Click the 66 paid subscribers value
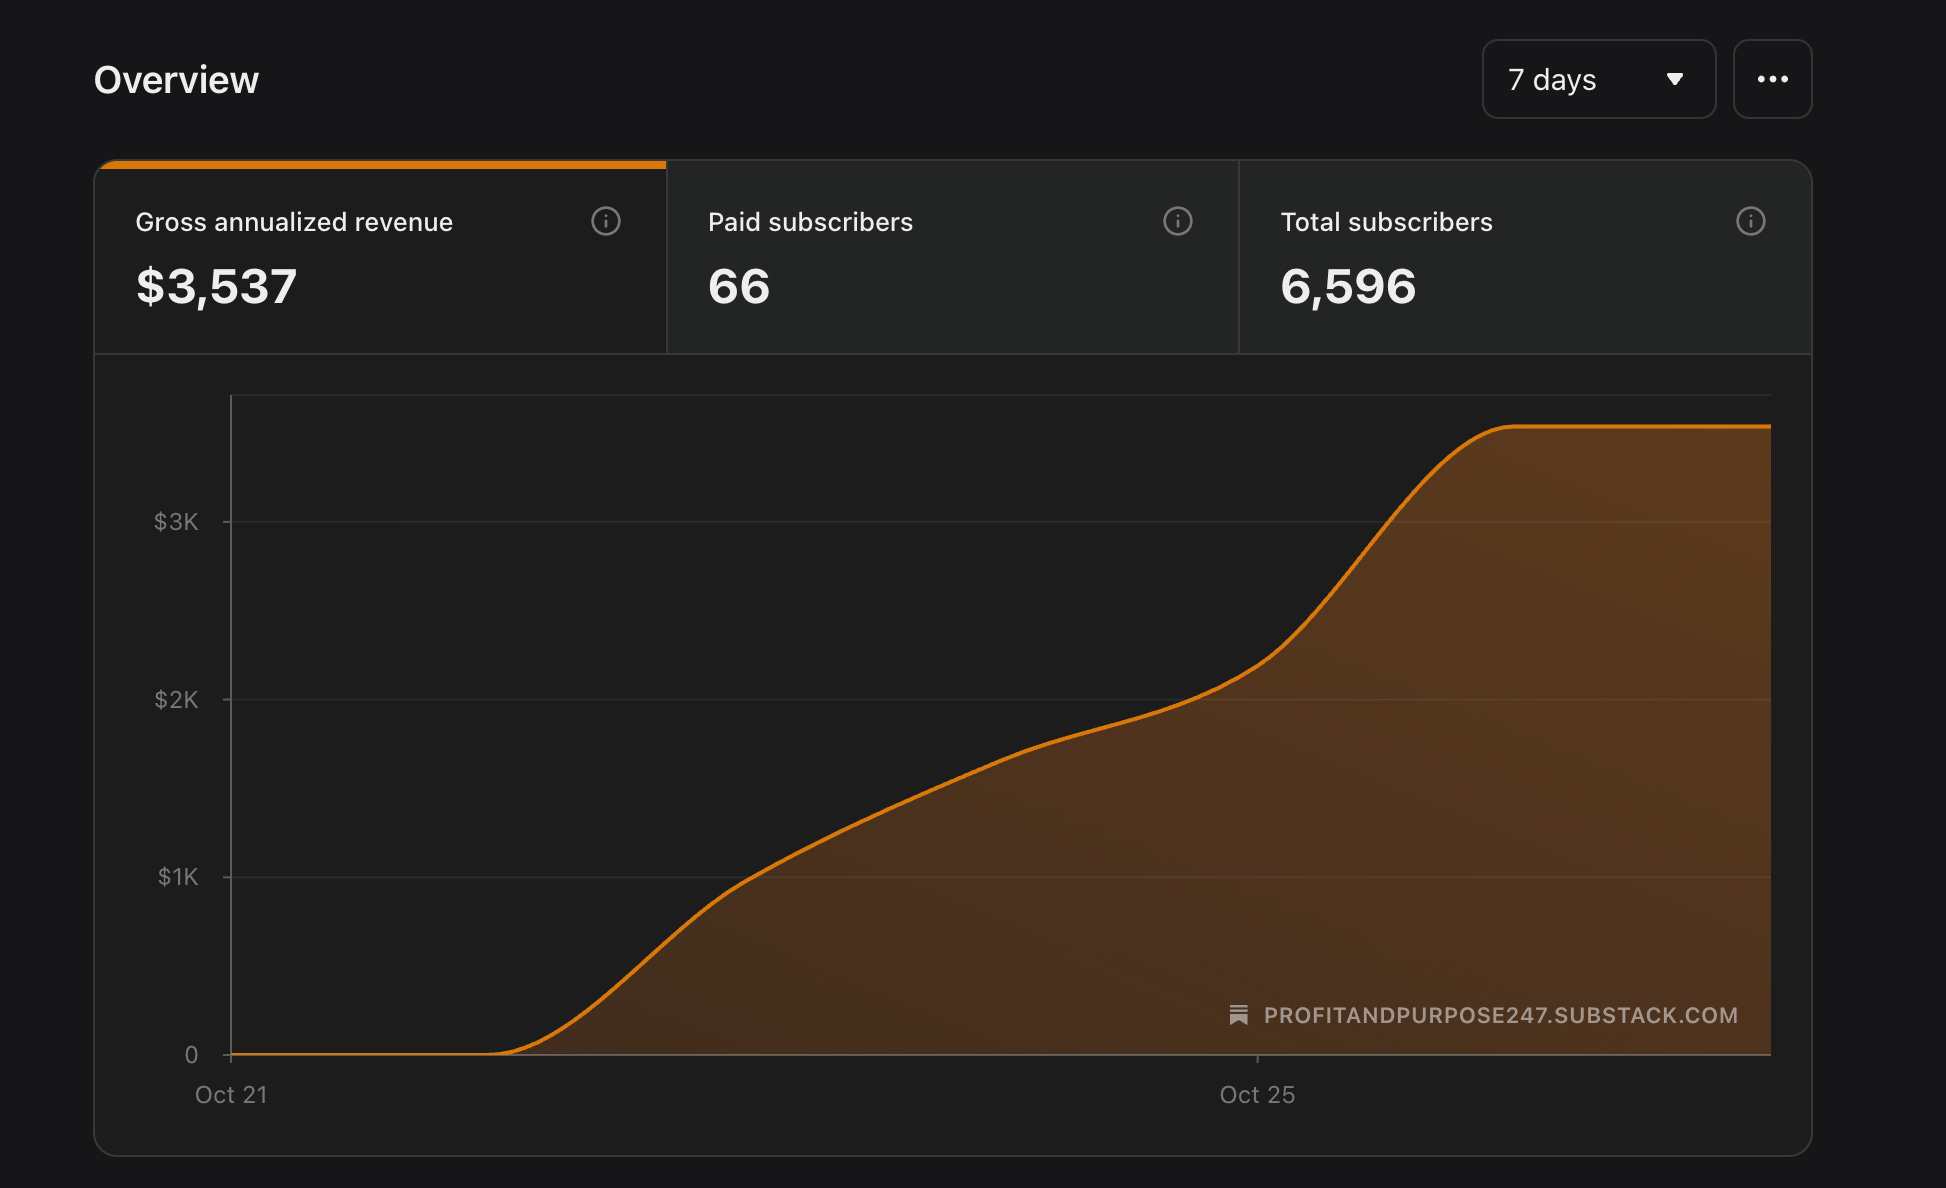1946x1188 pixels. 739,287
